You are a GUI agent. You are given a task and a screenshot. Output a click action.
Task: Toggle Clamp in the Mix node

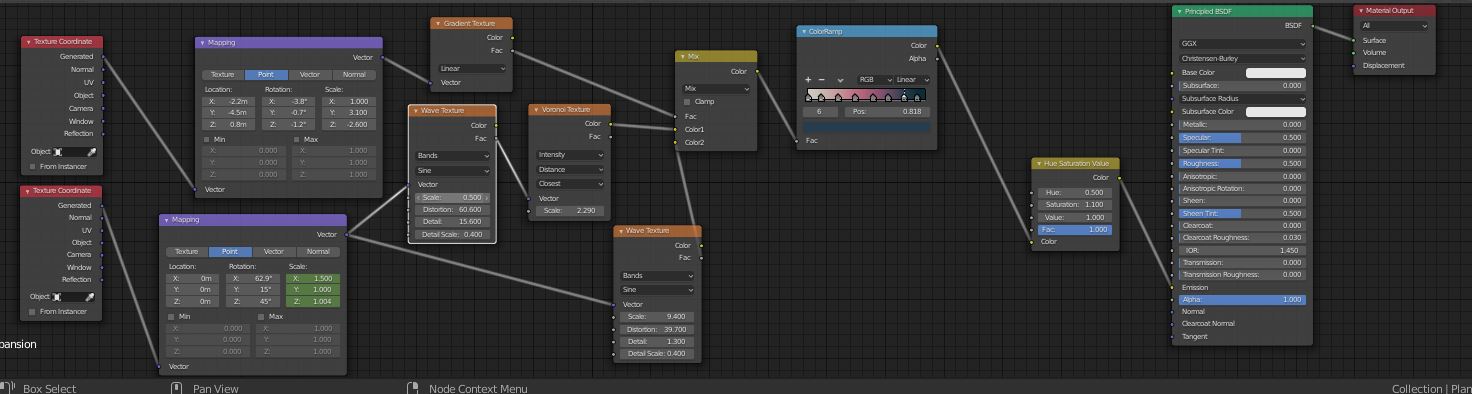(x=687, y=102)
